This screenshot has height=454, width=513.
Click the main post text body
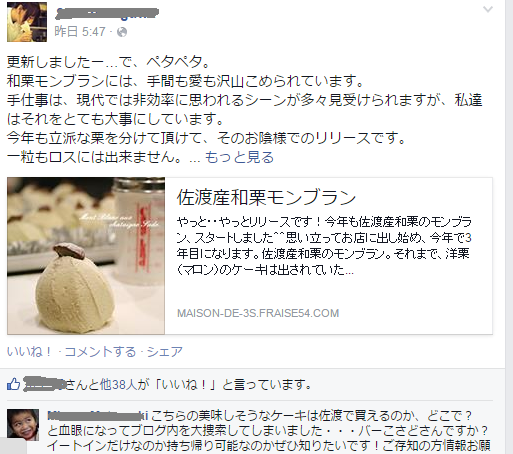click(x=244, y=109)
